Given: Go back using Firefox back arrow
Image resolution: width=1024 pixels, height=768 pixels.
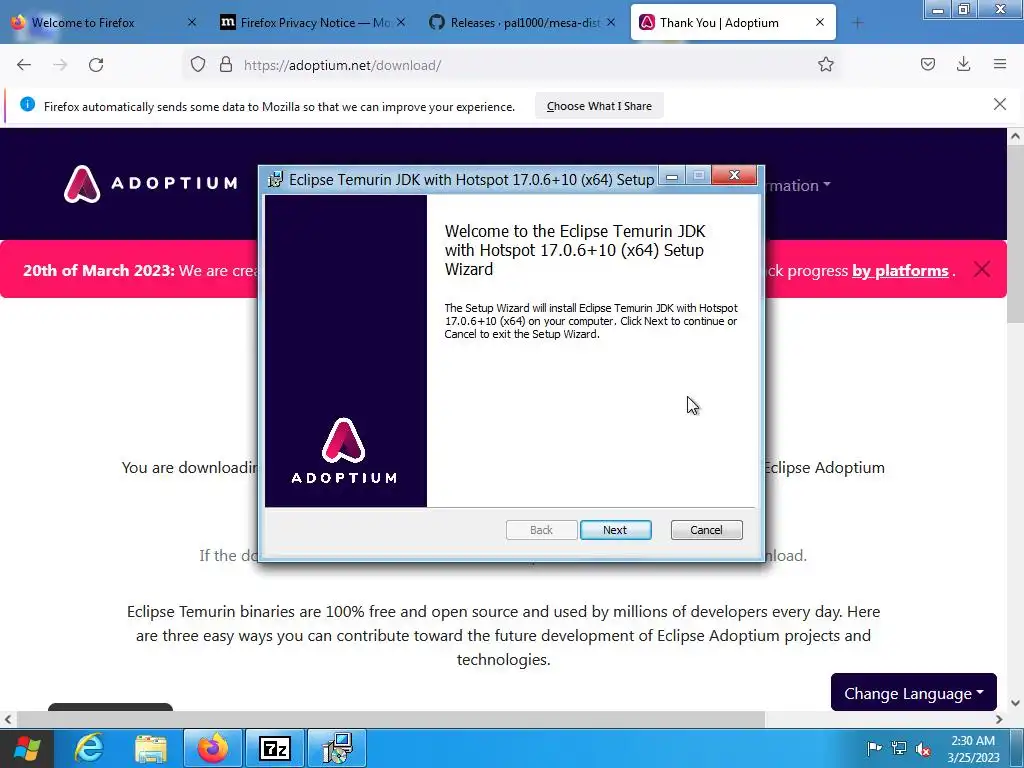Looking at the screenshot, I should [24, 65].
